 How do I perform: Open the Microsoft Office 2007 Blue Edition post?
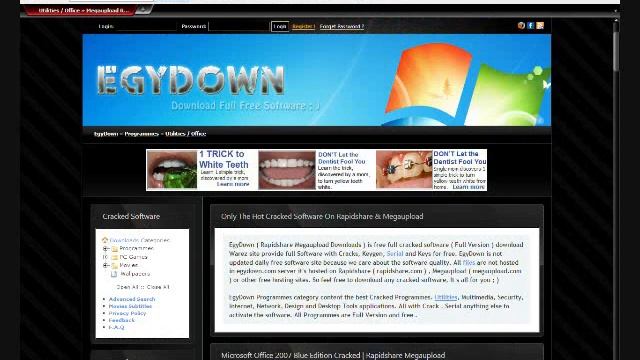[x=333, y=355]
